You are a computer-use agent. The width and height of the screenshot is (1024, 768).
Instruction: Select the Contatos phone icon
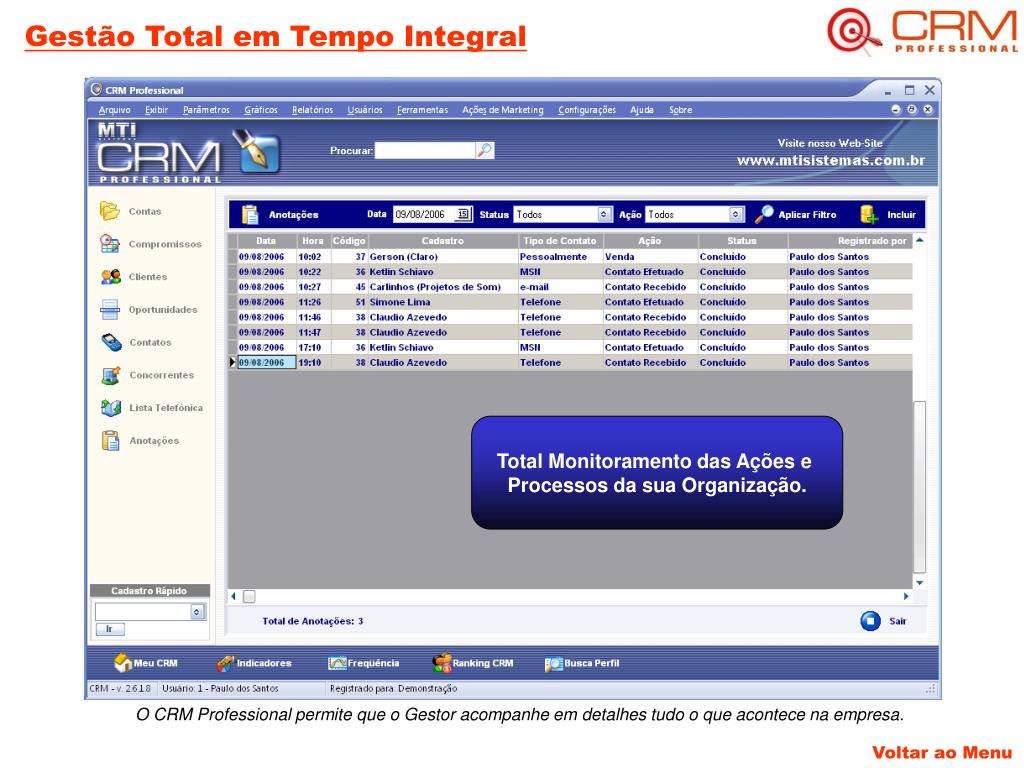click(111, 342)
